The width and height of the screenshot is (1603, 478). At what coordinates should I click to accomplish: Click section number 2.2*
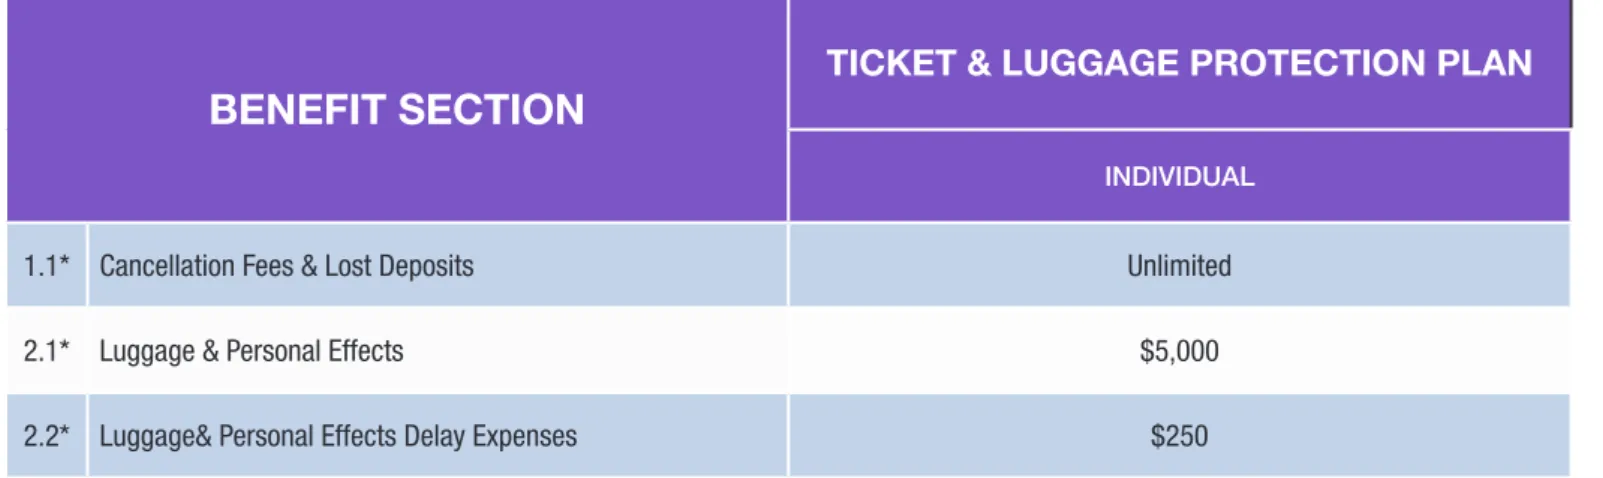click(x=47, y=436)
